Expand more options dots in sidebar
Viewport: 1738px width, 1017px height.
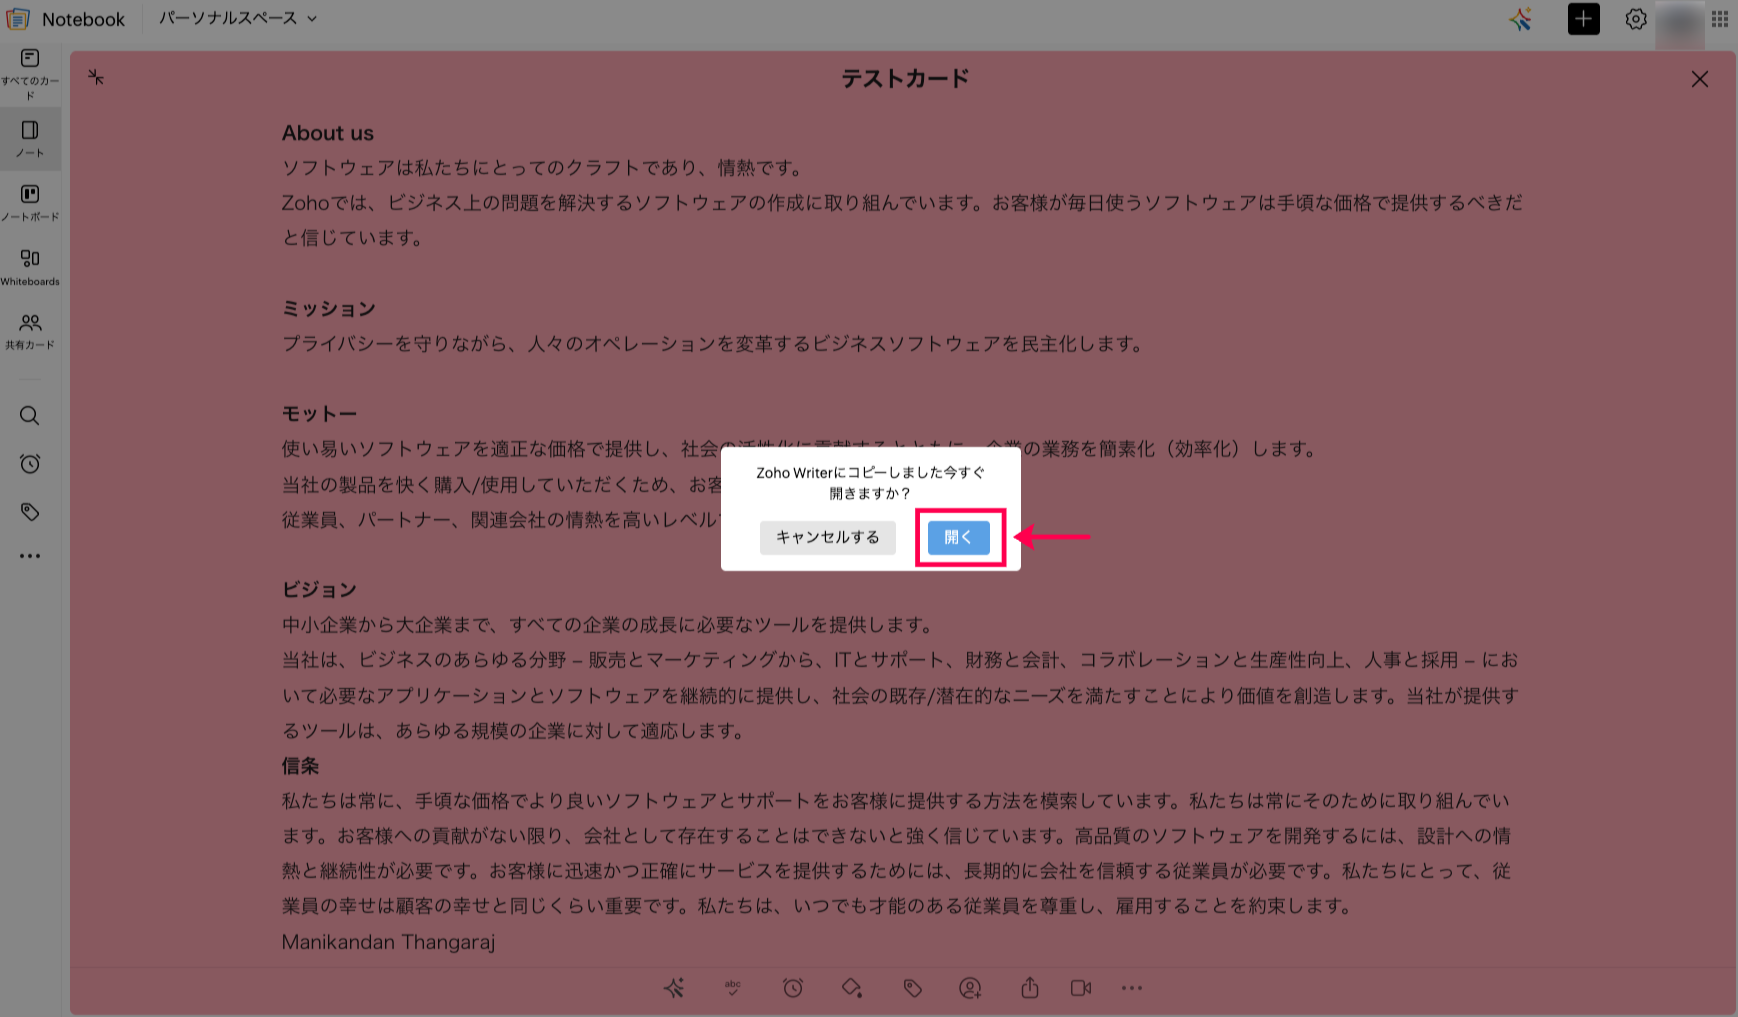(30, 556)
